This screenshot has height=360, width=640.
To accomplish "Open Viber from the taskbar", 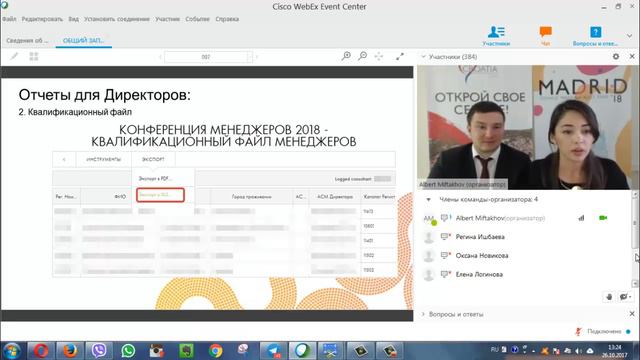I will [99, 351].
